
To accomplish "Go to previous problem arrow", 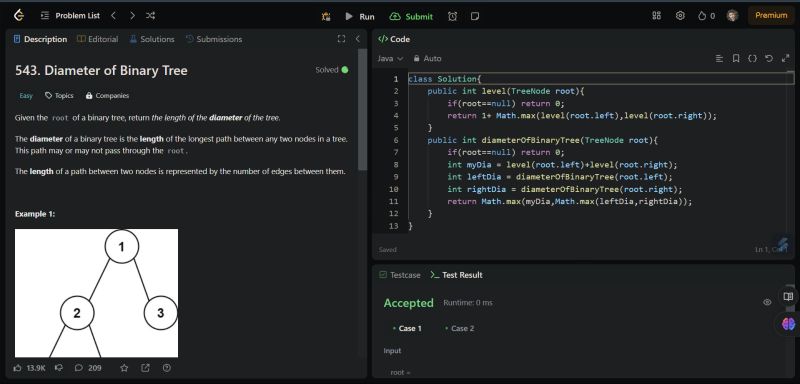I will (113, 16).
